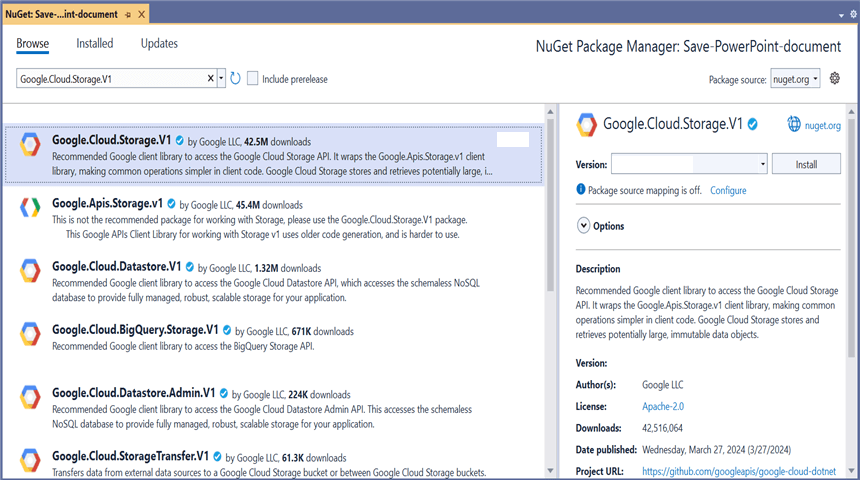Click the package list scrollbar up arrow
Image resolution: width=860 pixels, height=480 pixels.
click(x=550, y=111)
